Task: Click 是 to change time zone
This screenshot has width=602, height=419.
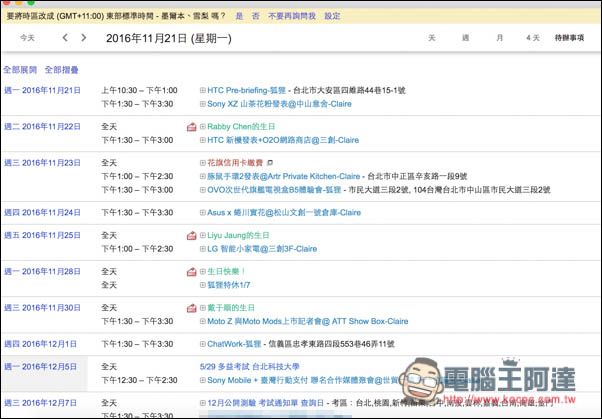Action: (239, 16)
